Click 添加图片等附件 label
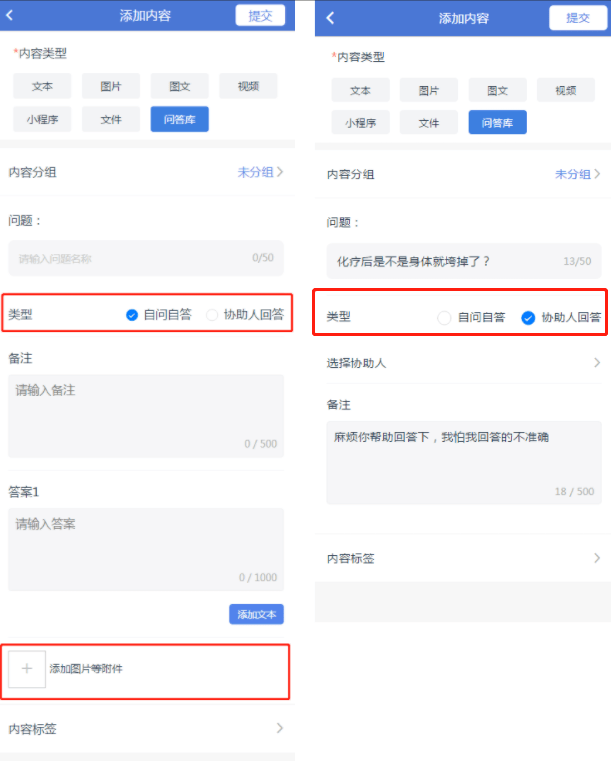The height and width of the screenshot is (761, 611). [x=86, y=669]
